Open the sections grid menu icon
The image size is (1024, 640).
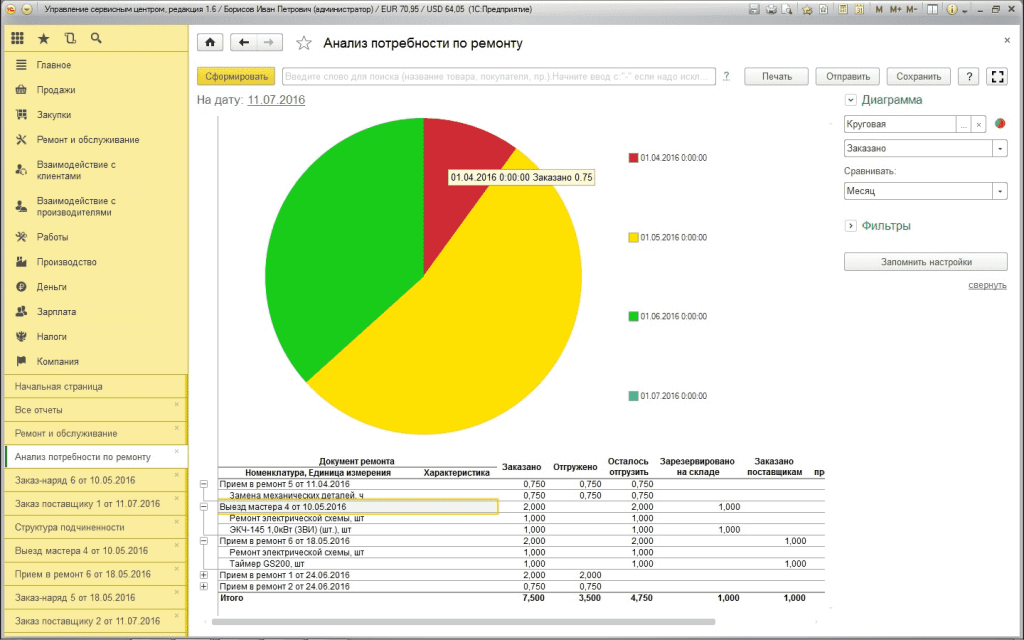(18, 39)
